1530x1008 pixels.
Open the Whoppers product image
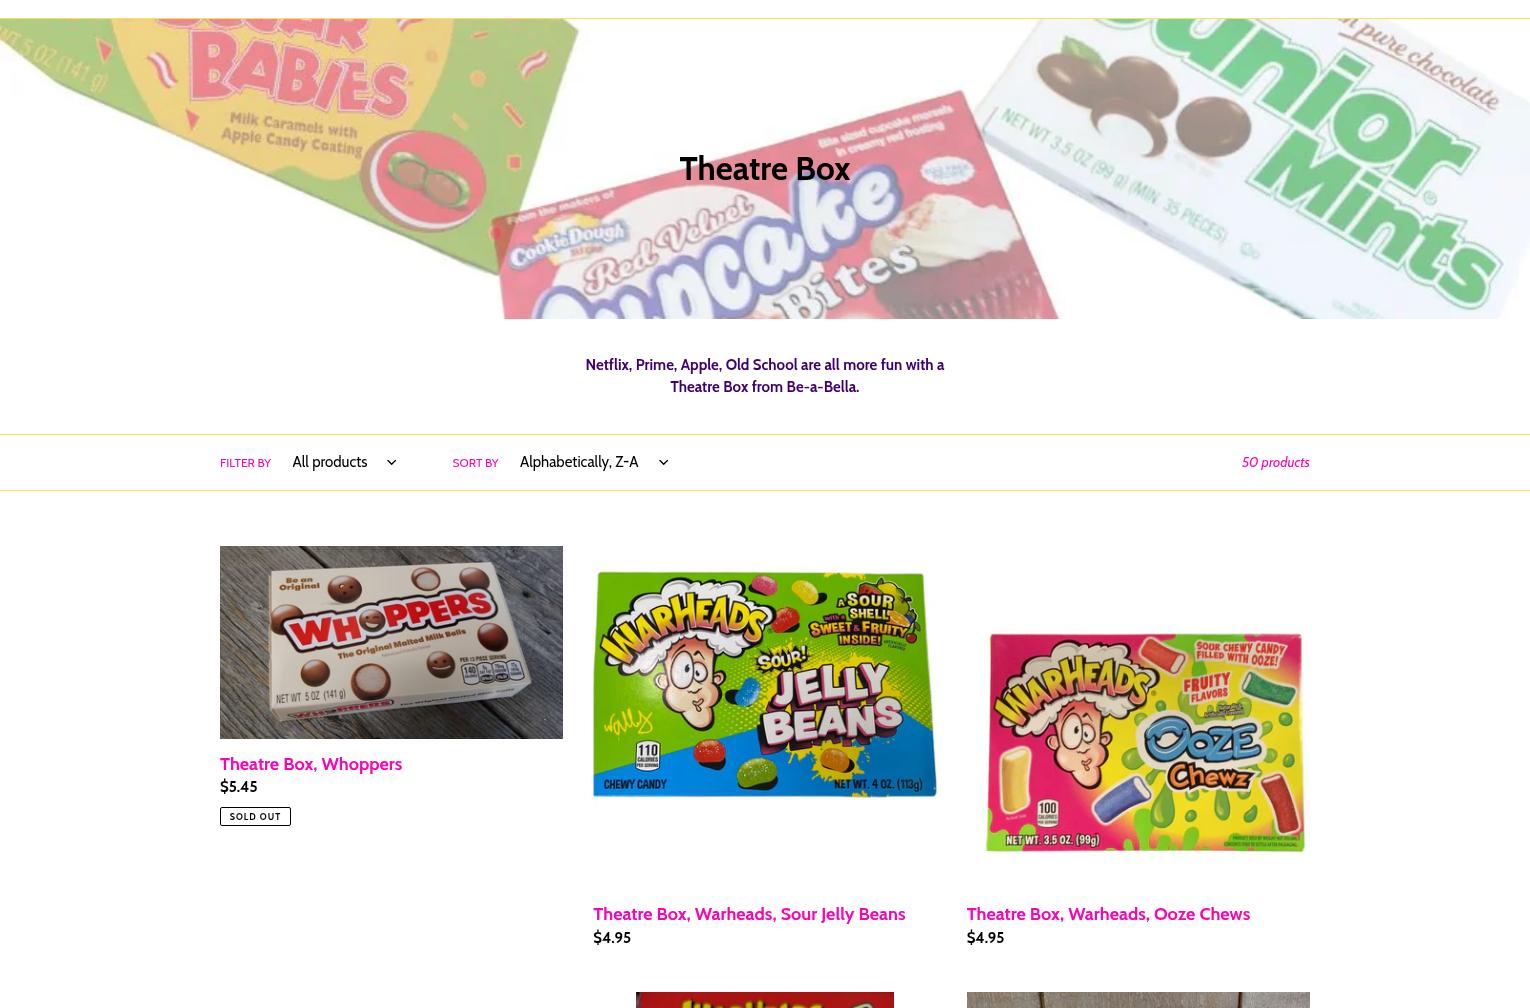pyautogui.click(x=391, y=642)
